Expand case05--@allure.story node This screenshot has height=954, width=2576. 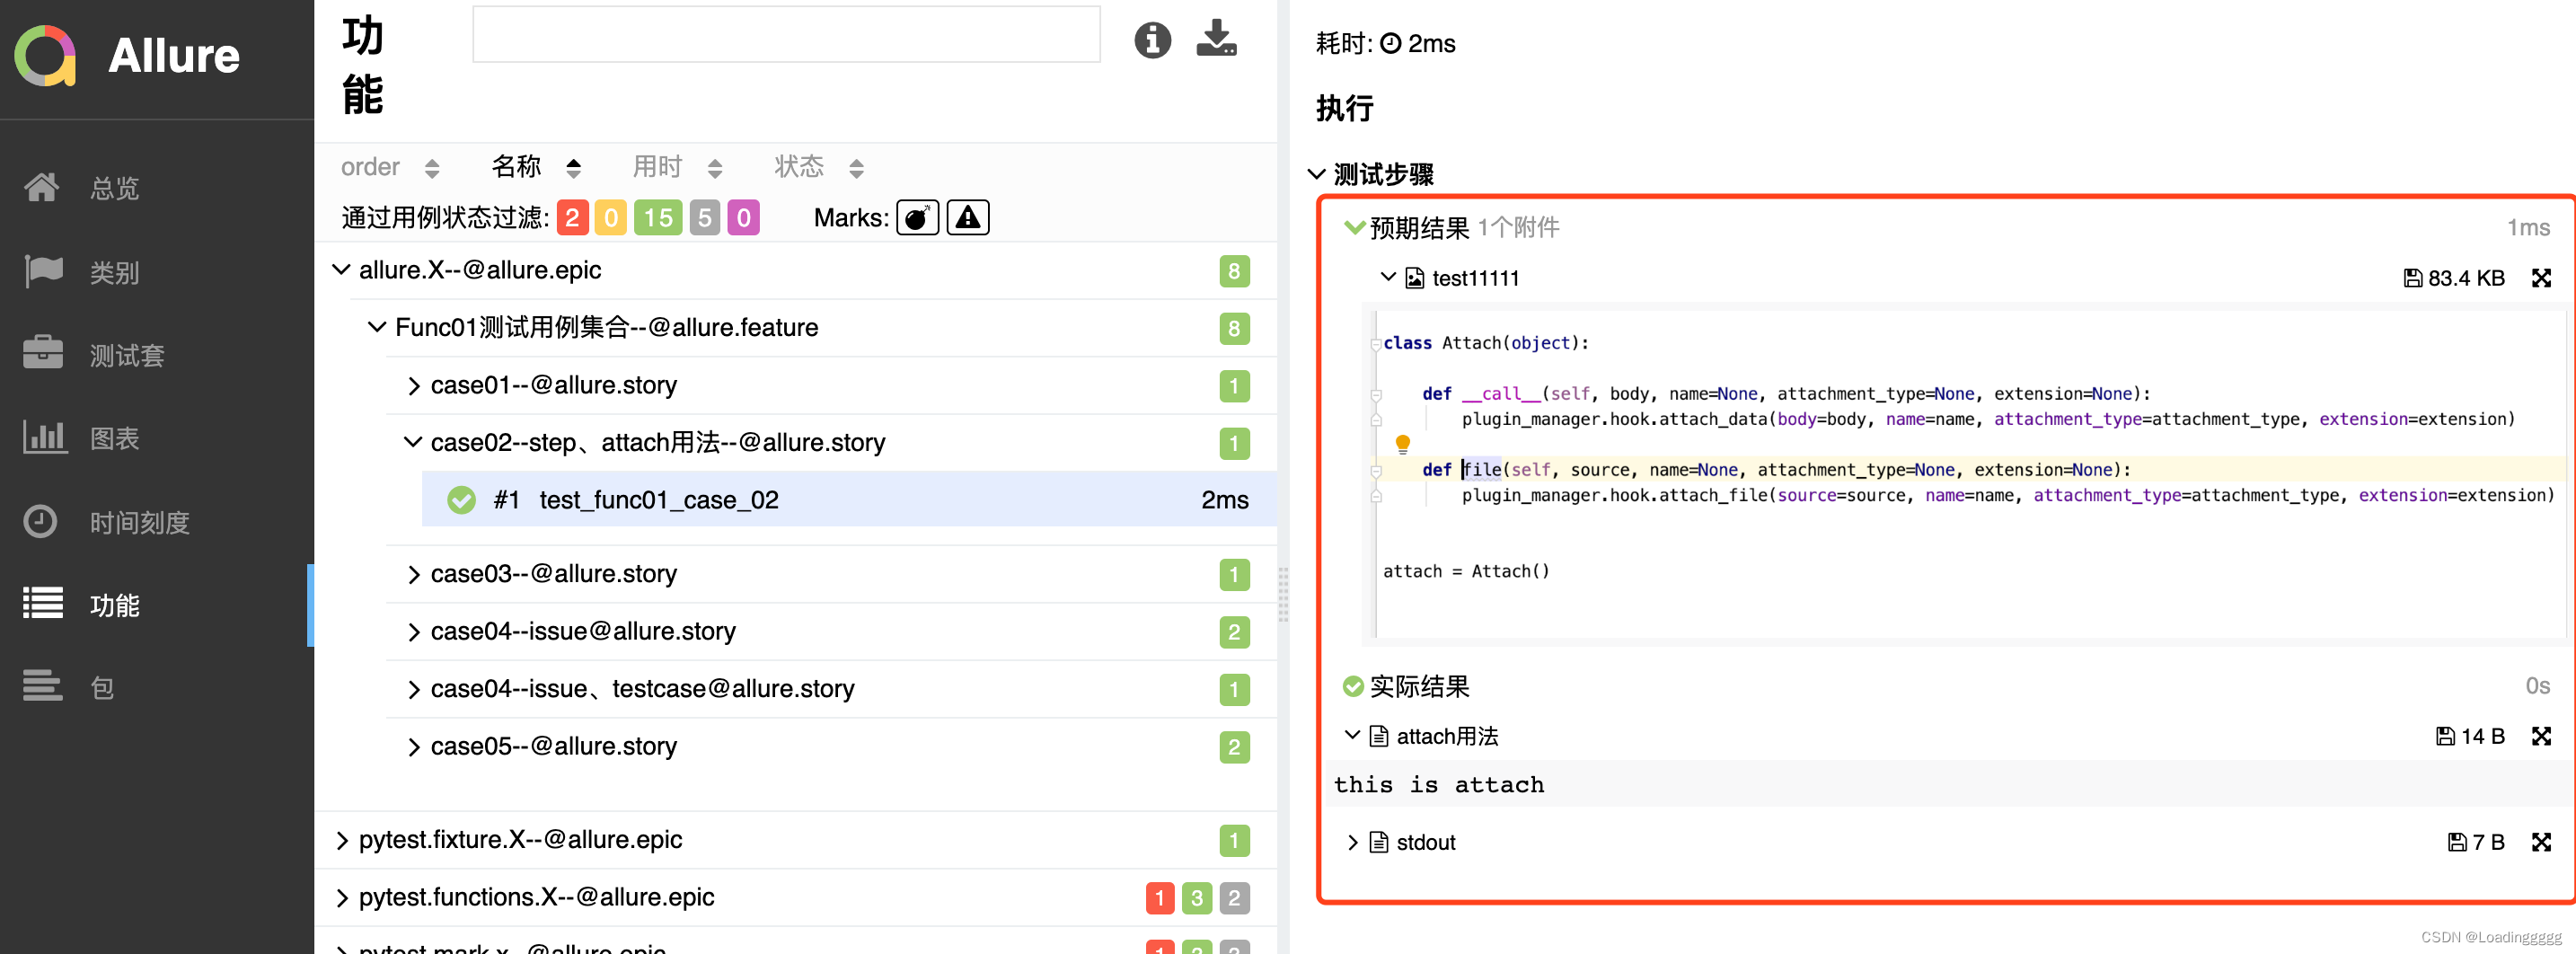(x=413, y=746)
